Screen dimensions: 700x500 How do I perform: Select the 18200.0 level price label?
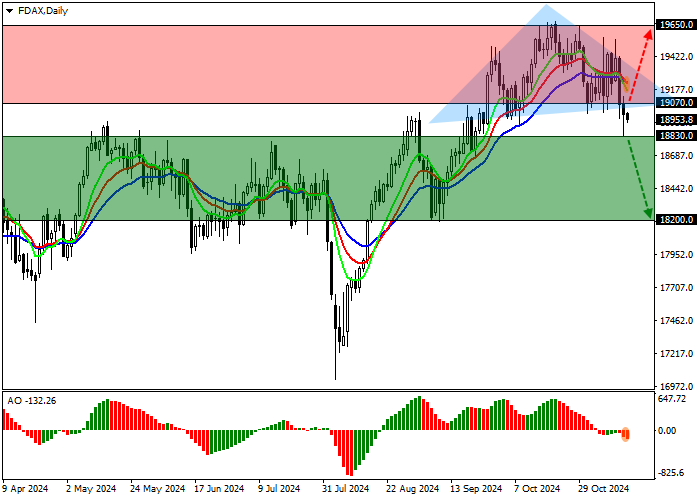coord(676,220)
